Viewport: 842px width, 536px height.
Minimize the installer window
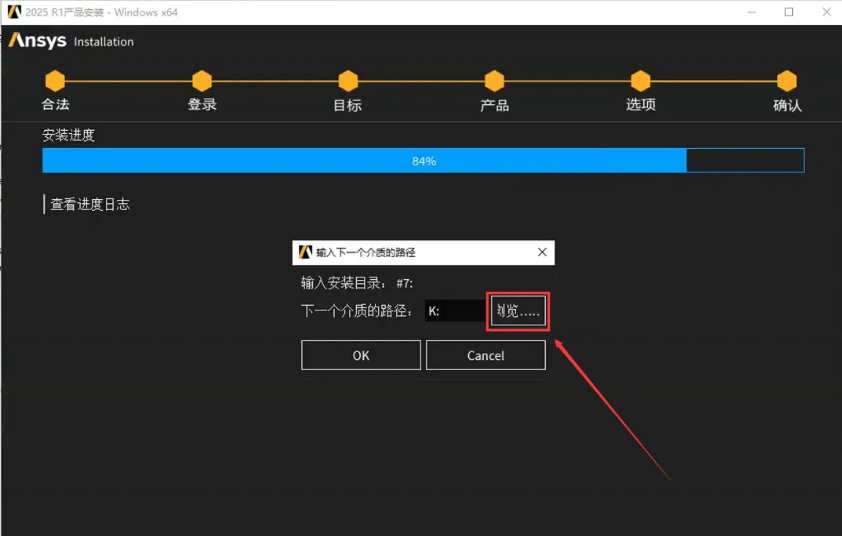click(752, 12)
